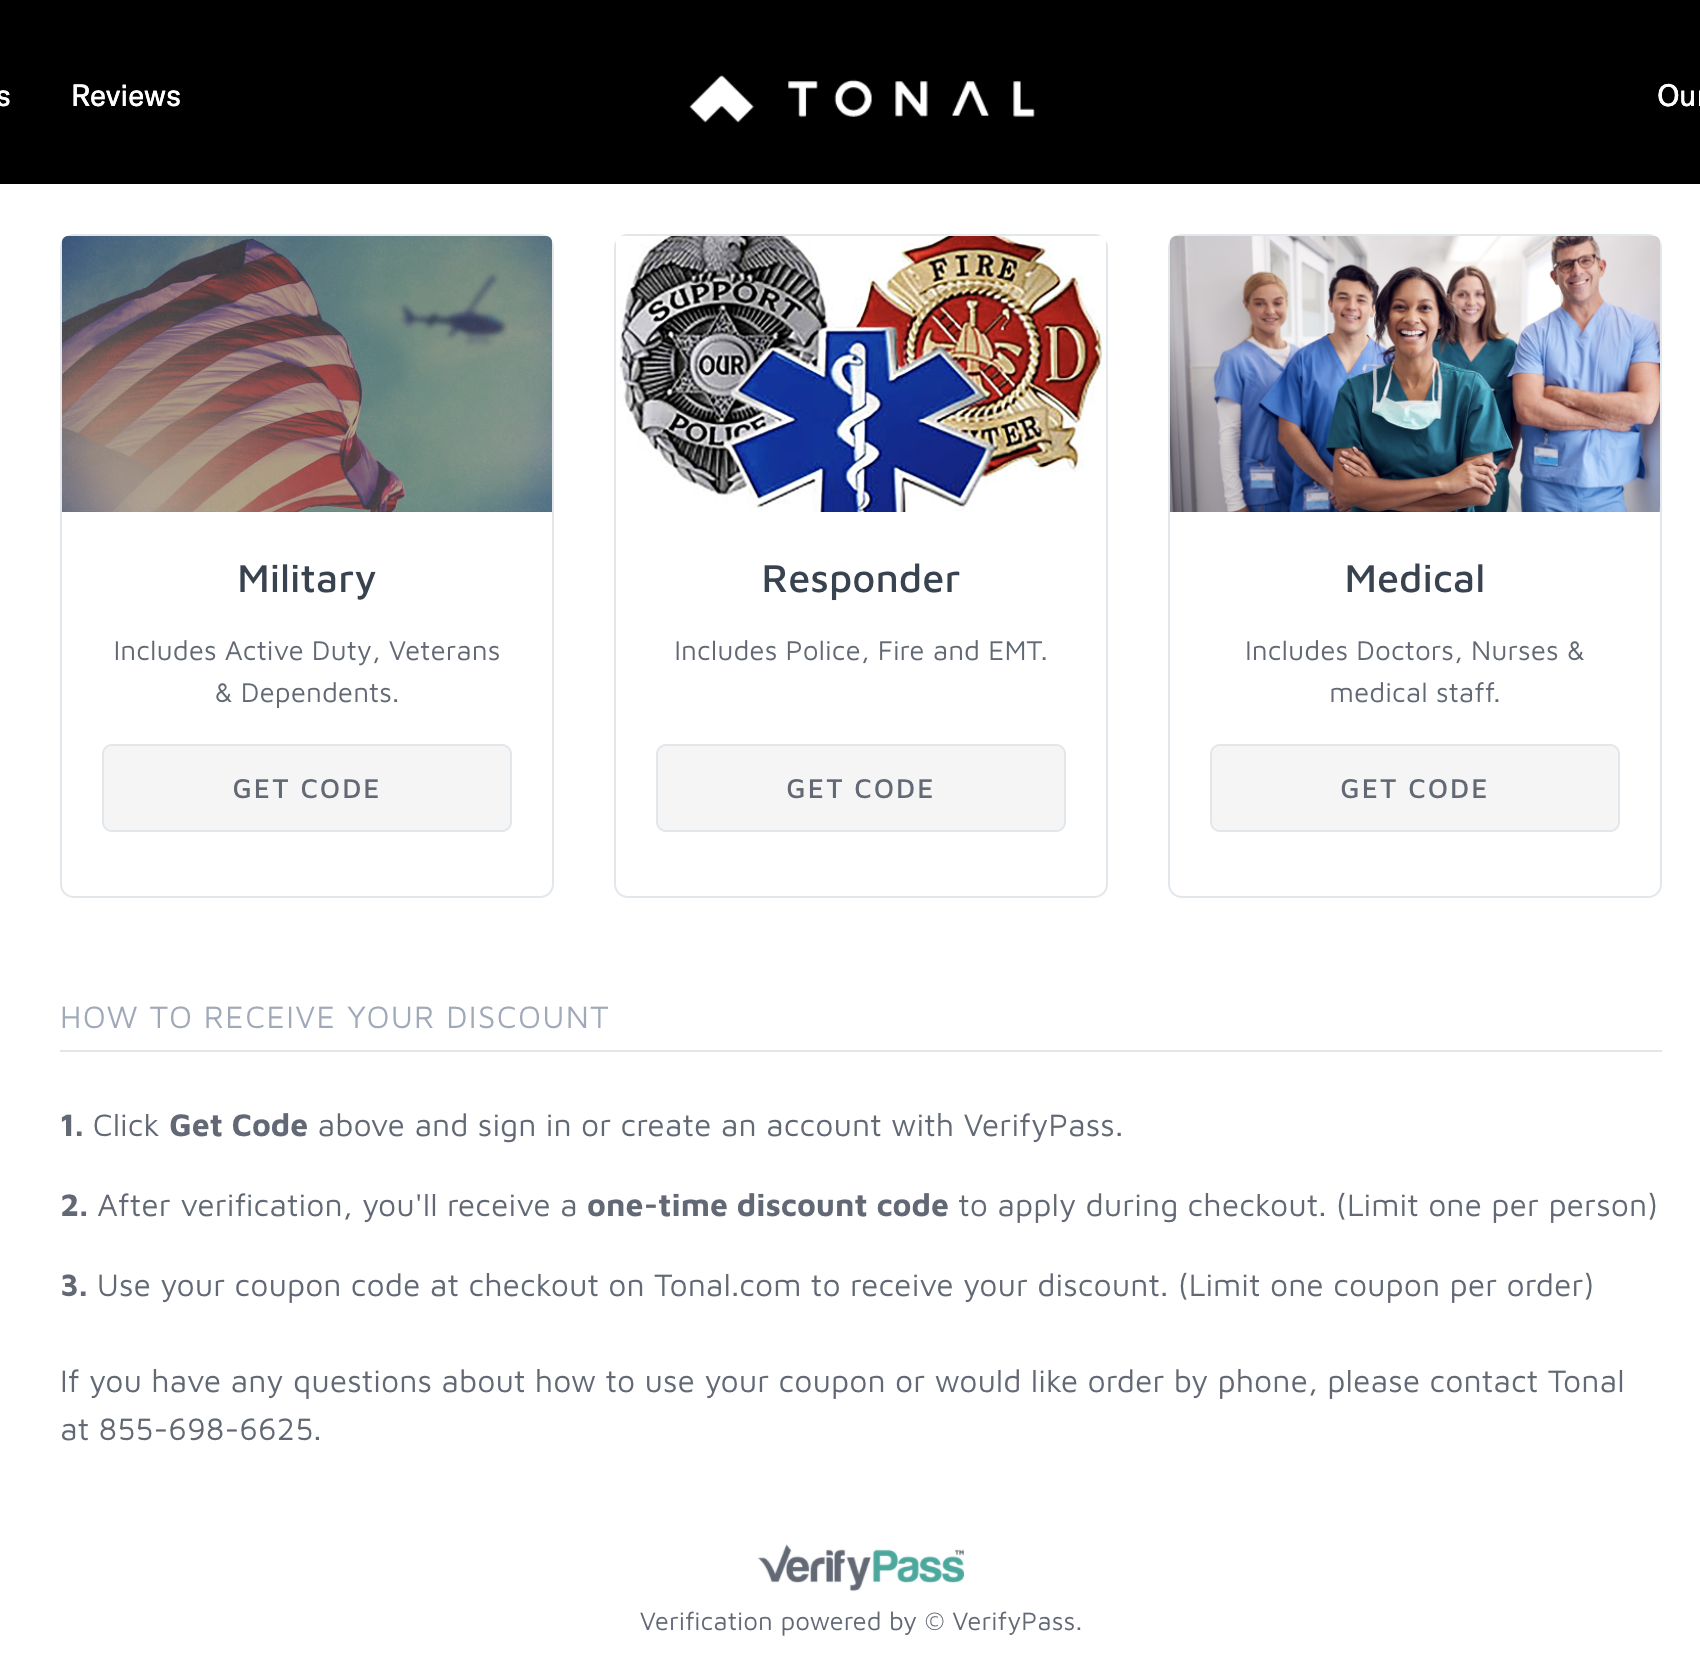The height and width of the screenshot is (1662, 1700).
Task: Open the partially visible 'Our' nav item
Action: pos(1678,96)
